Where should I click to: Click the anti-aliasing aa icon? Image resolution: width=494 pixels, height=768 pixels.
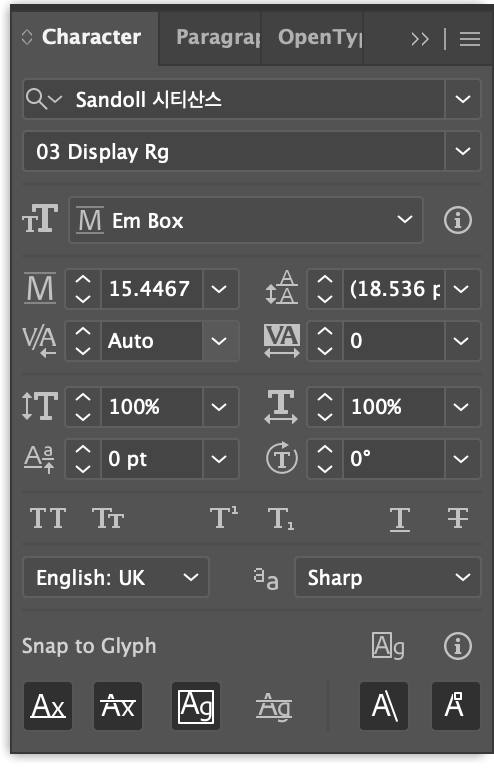266,578
